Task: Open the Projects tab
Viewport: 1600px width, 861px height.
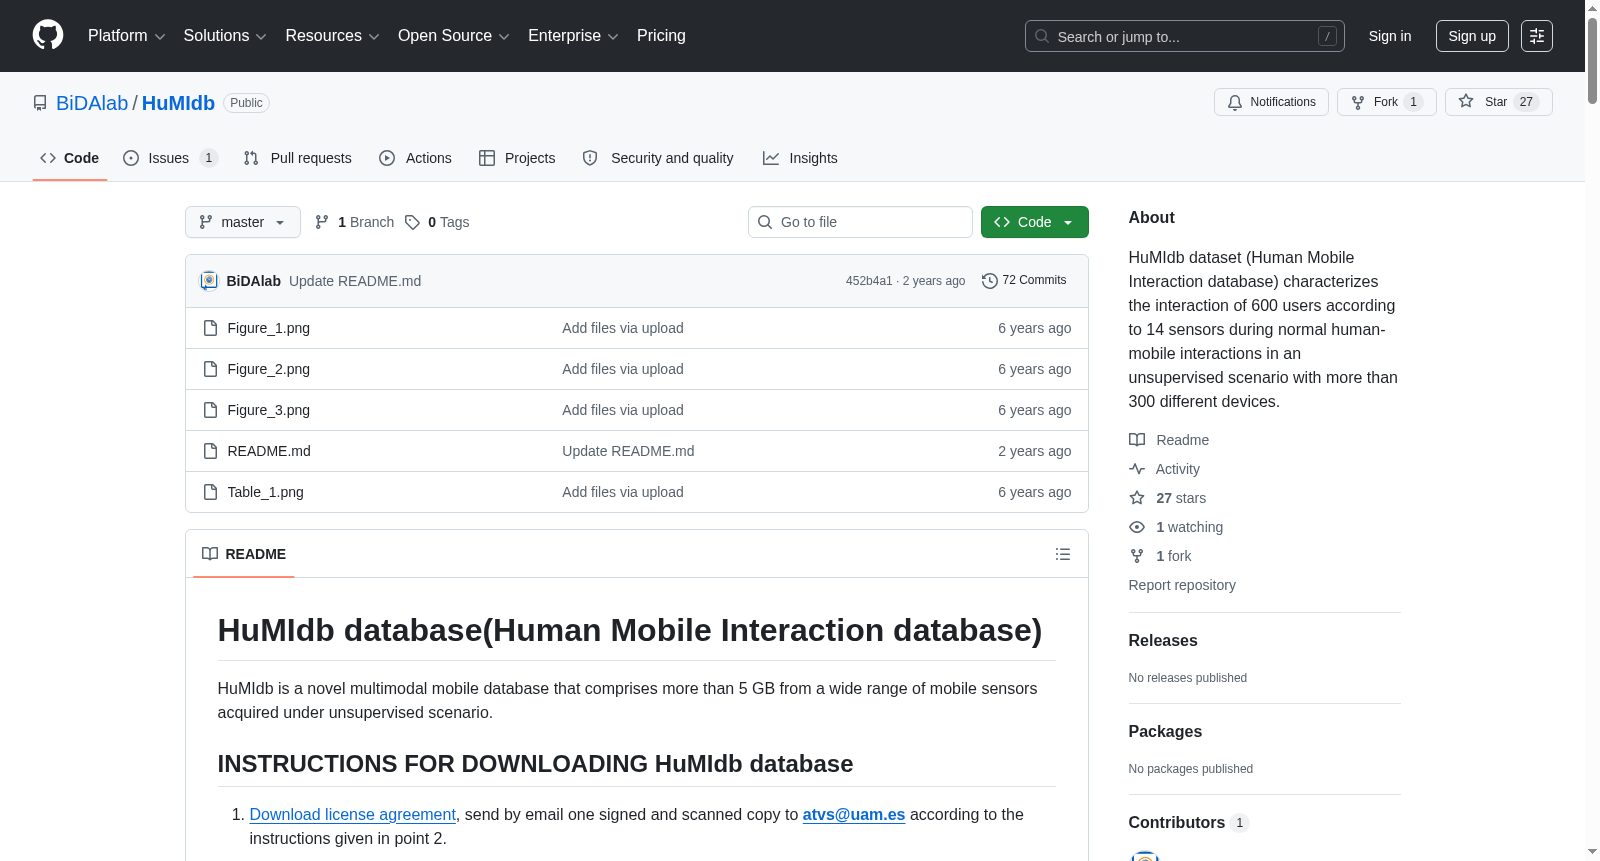Action: 517,158
